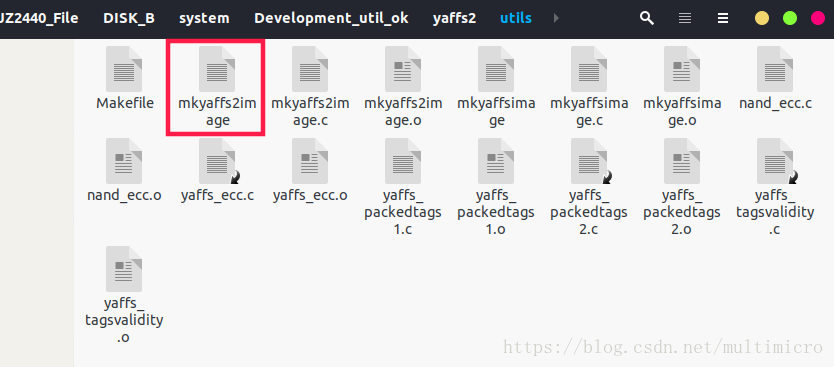Image resolution: width=834 pixels, height=367 pixels.
Task: Click the search magnifier icon
Action: pos(646,19)
